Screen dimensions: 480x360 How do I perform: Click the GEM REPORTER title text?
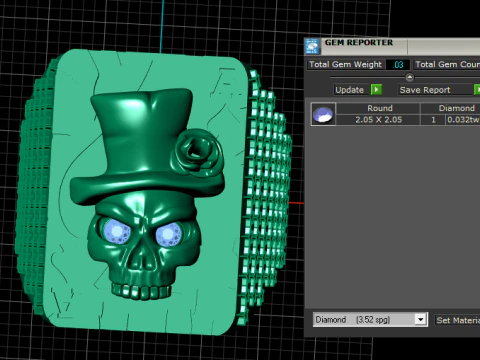(359, 43)
